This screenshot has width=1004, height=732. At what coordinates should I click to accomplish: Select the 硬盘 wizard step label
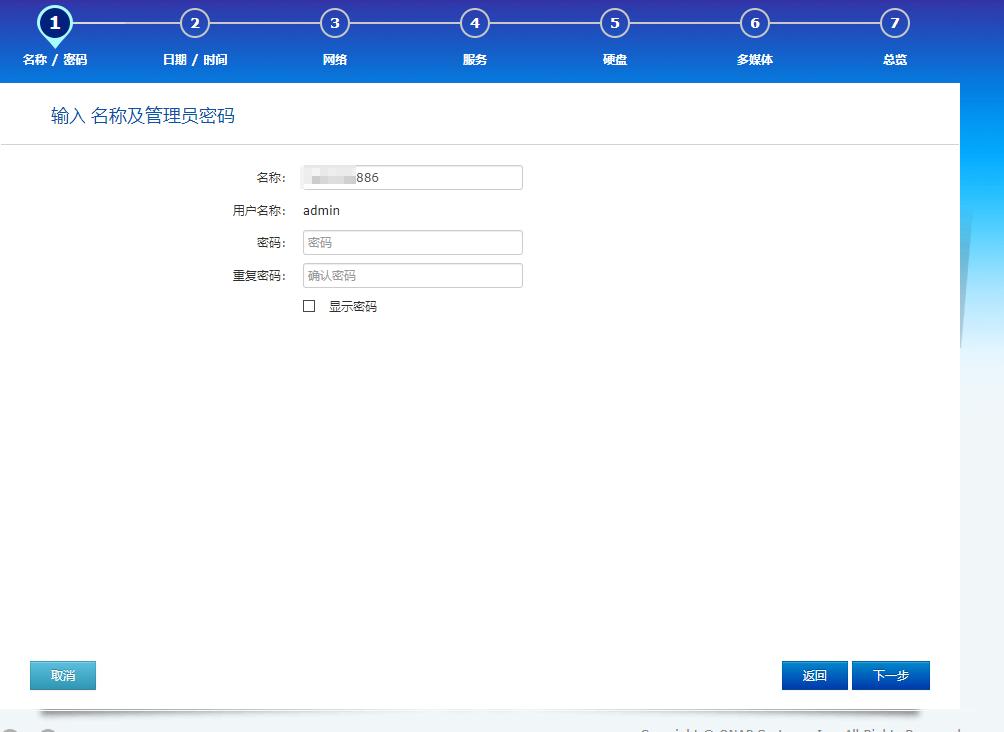tap(614, 60)
